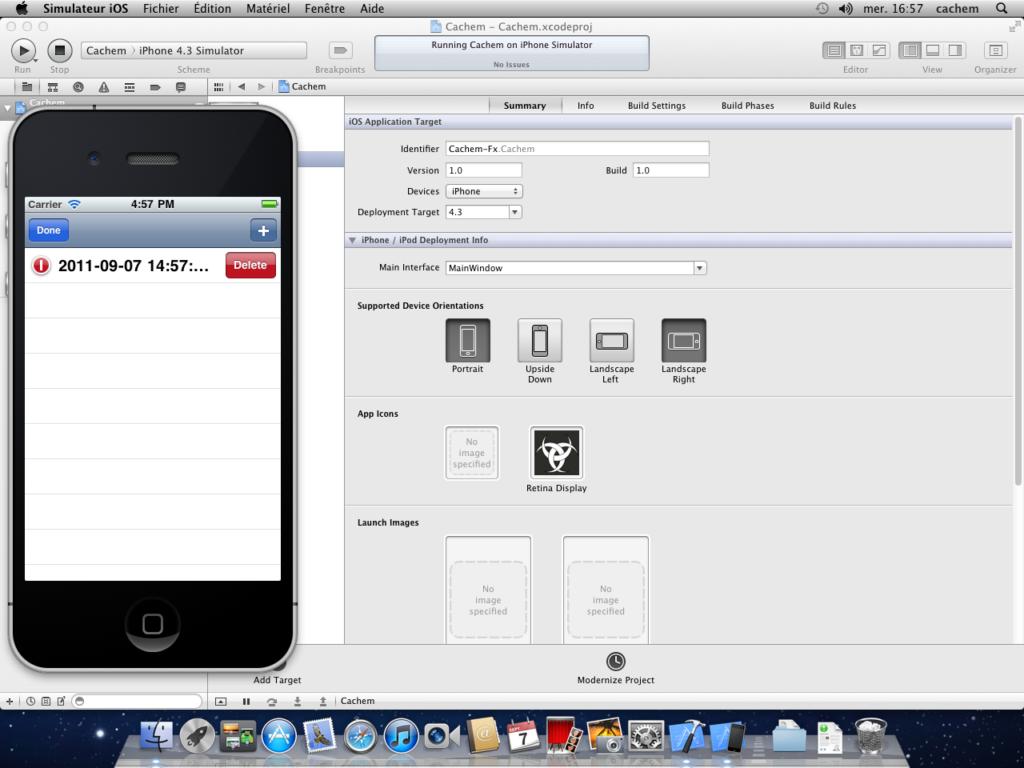Toggle Landscape Left orientation
The image size is (1024, 768).
pos(612,340)
